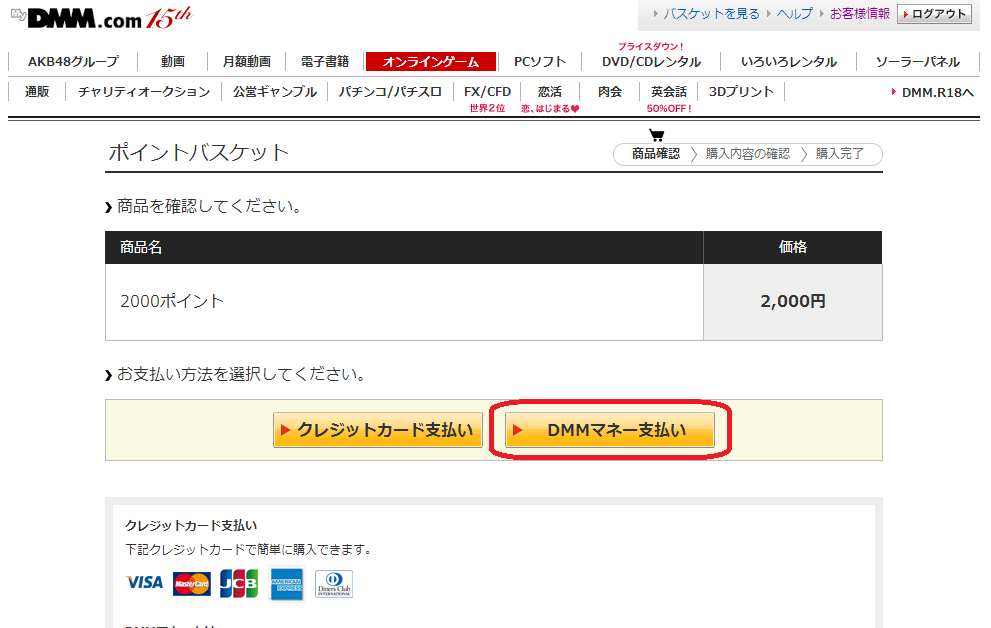Open the 動画 menu item
Image resolution: width=991 pixels, height=628 pixels.
point(173,61)
